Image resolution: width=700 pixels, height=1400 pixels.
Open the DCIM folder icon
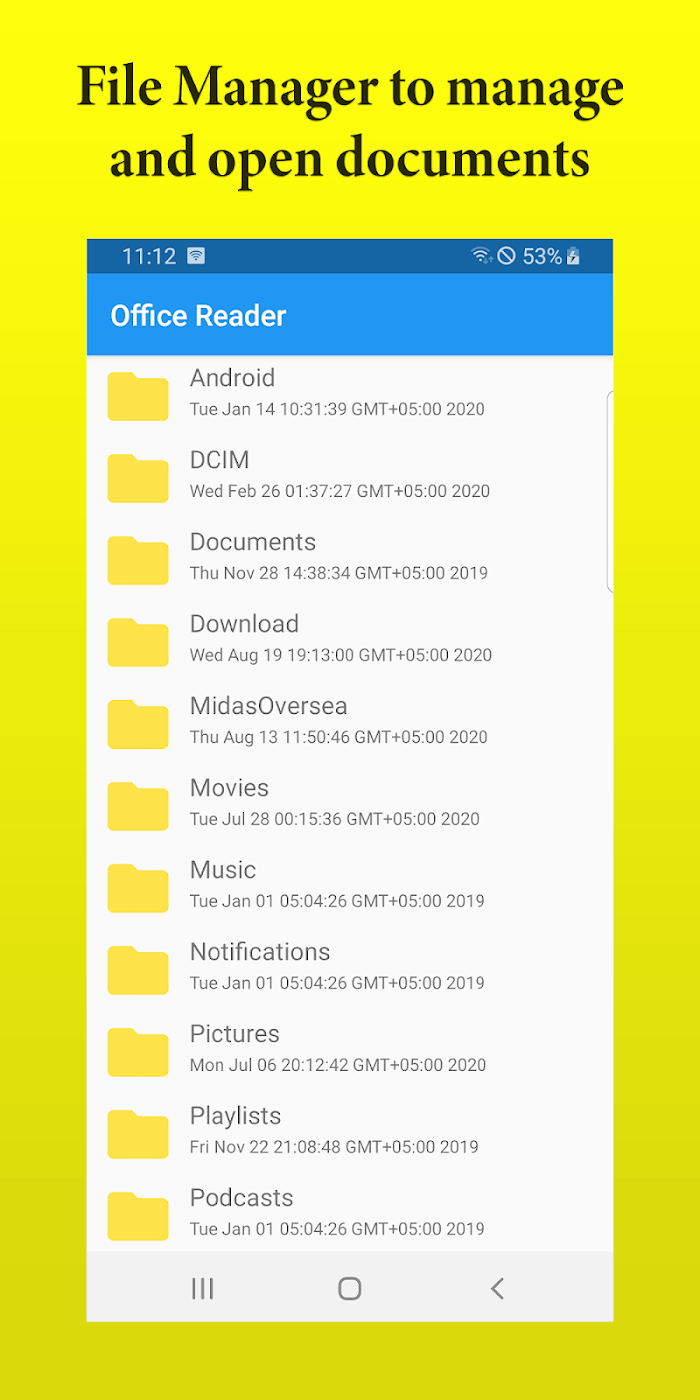click(x=138, y=478)
